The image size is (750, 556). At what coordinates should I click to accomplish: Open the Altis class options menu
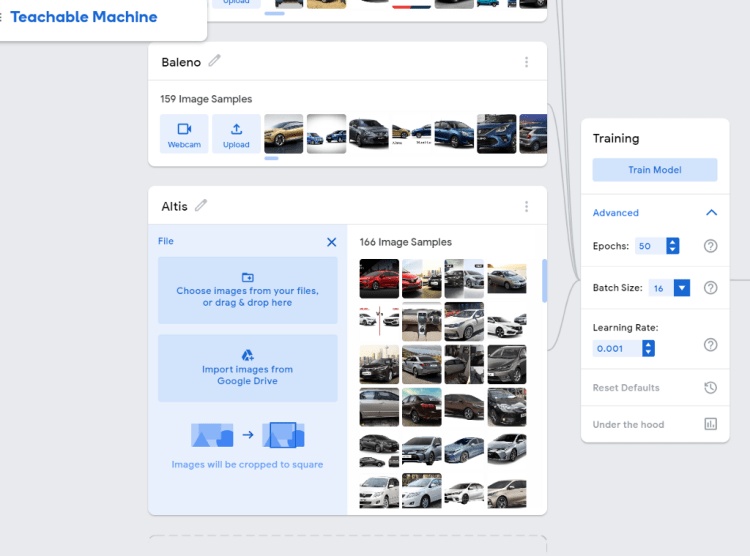[527, 206]
